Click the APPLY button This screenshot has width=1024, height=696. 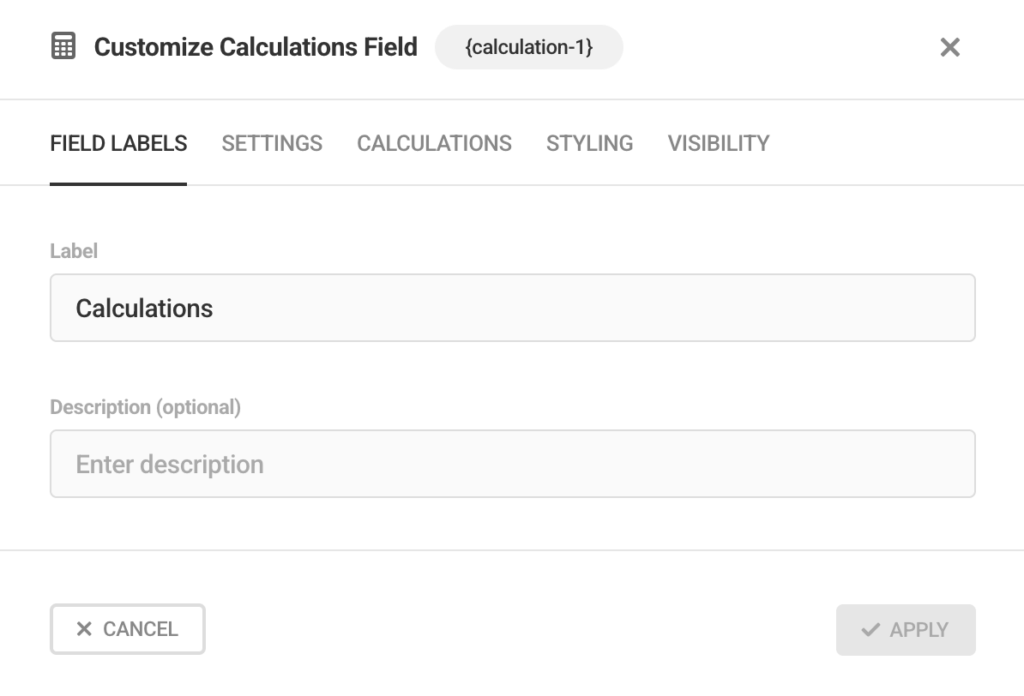point(905,629)
